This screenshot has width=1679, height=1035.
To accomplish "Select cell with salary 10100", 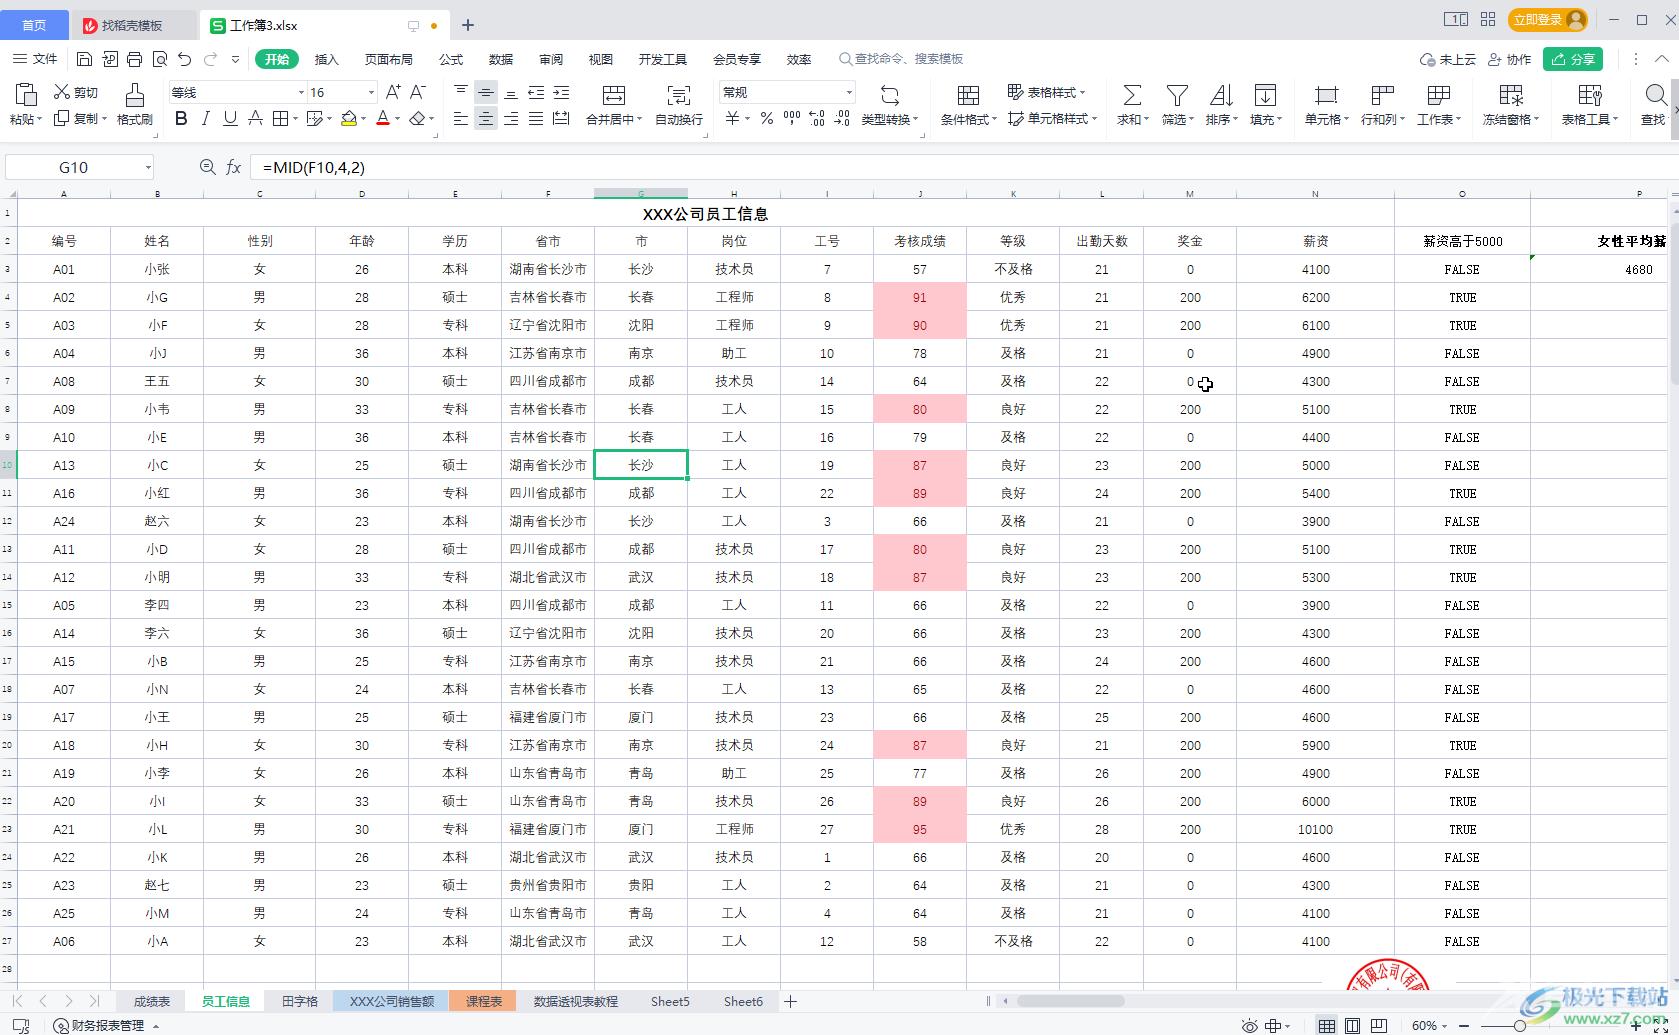I will point(1315,829).
